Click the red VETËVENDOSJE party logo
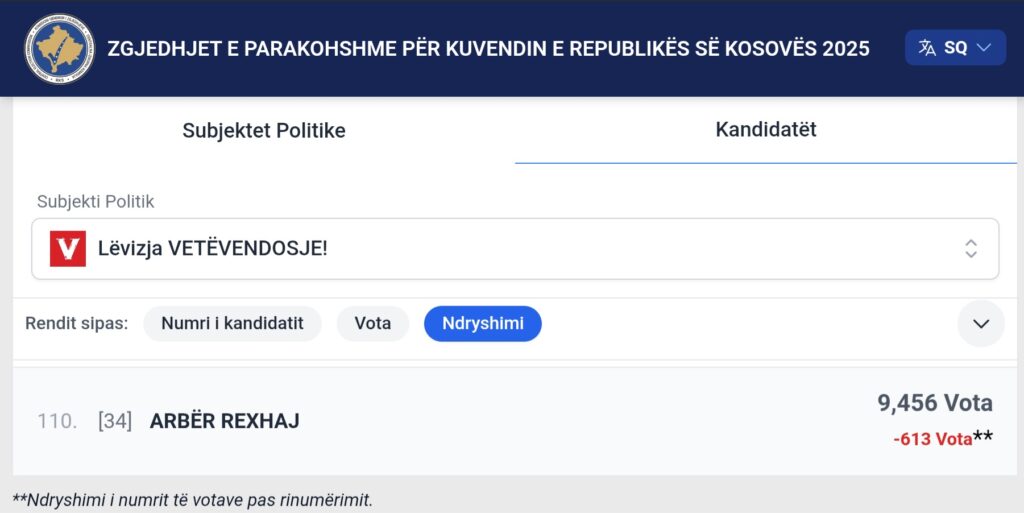The width and height of the screenshot is (1024, 513). pyautogui.click(x=68, y=248)
